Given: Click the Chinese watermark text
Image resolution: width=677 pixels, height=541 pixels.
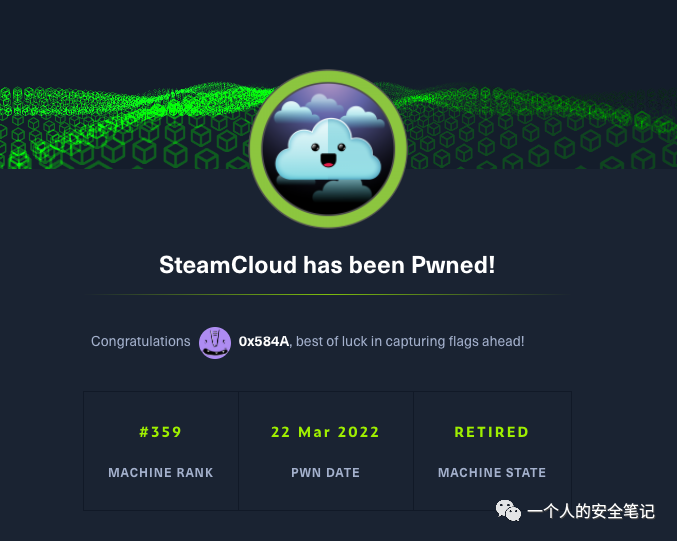Looking at the screenshot, I should tap(591, 511).
